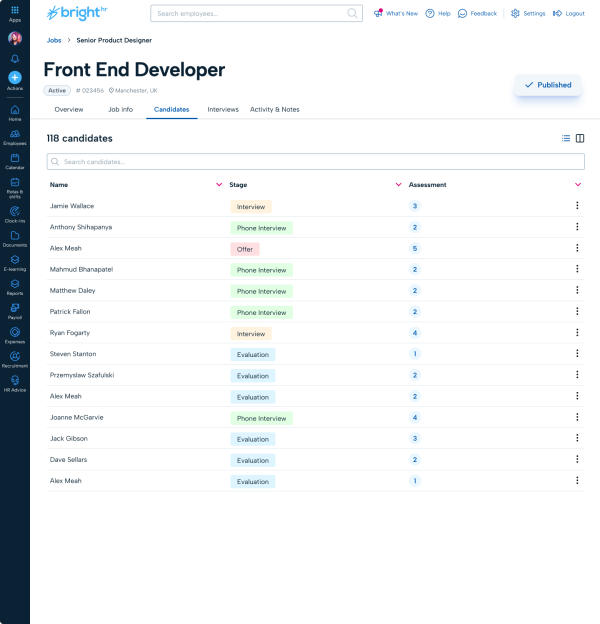Open HR Advice in the sidebar

coord(15,384)
